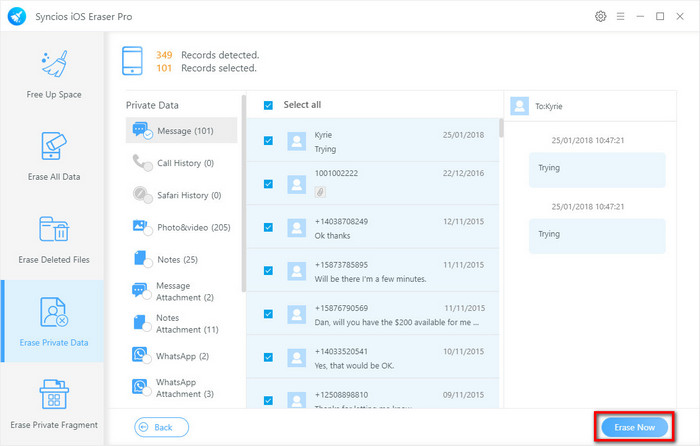Uncheck the Kyrie message checkbox
Image resolution: width=700 pixels, height=446 pixels.
(268, 141)
